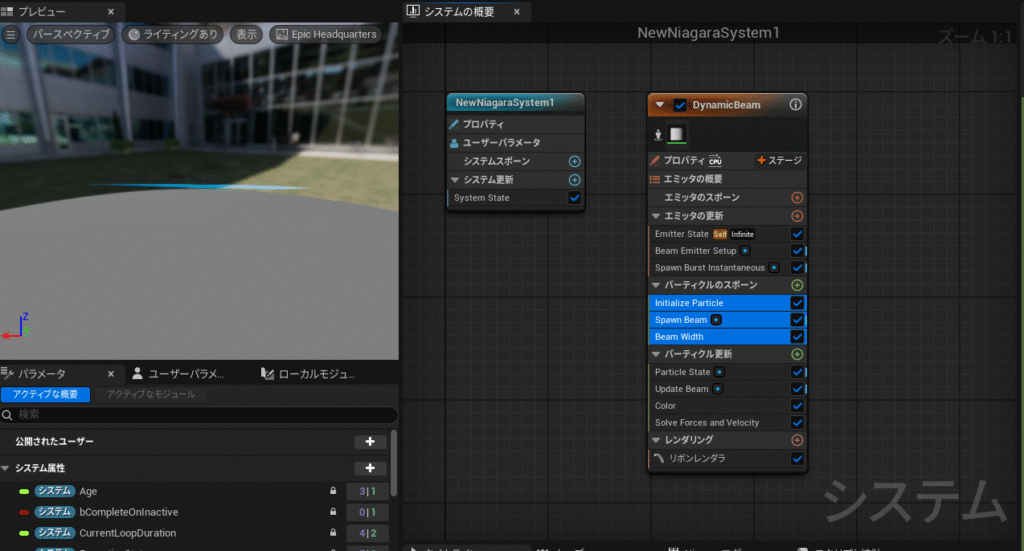Viewport: 1024px width, 551px height.
Task: Add parameter to システム属性 with plus
Action: (370, 468)
